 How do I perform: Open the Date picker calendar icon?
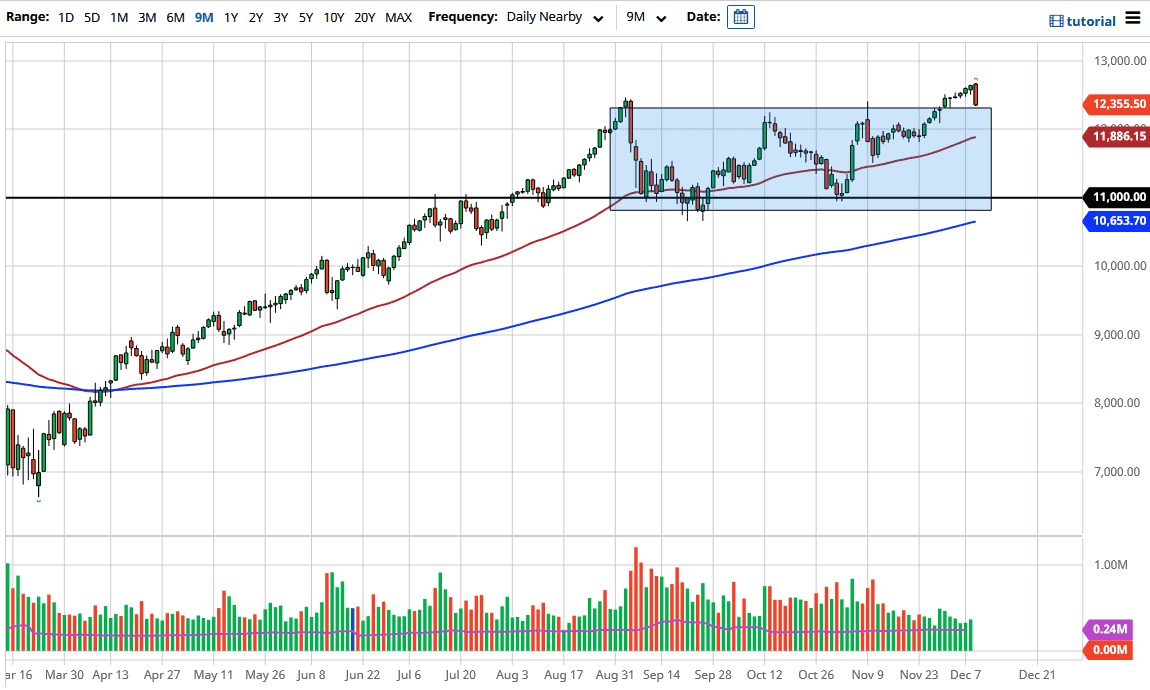tap(740, 17)
